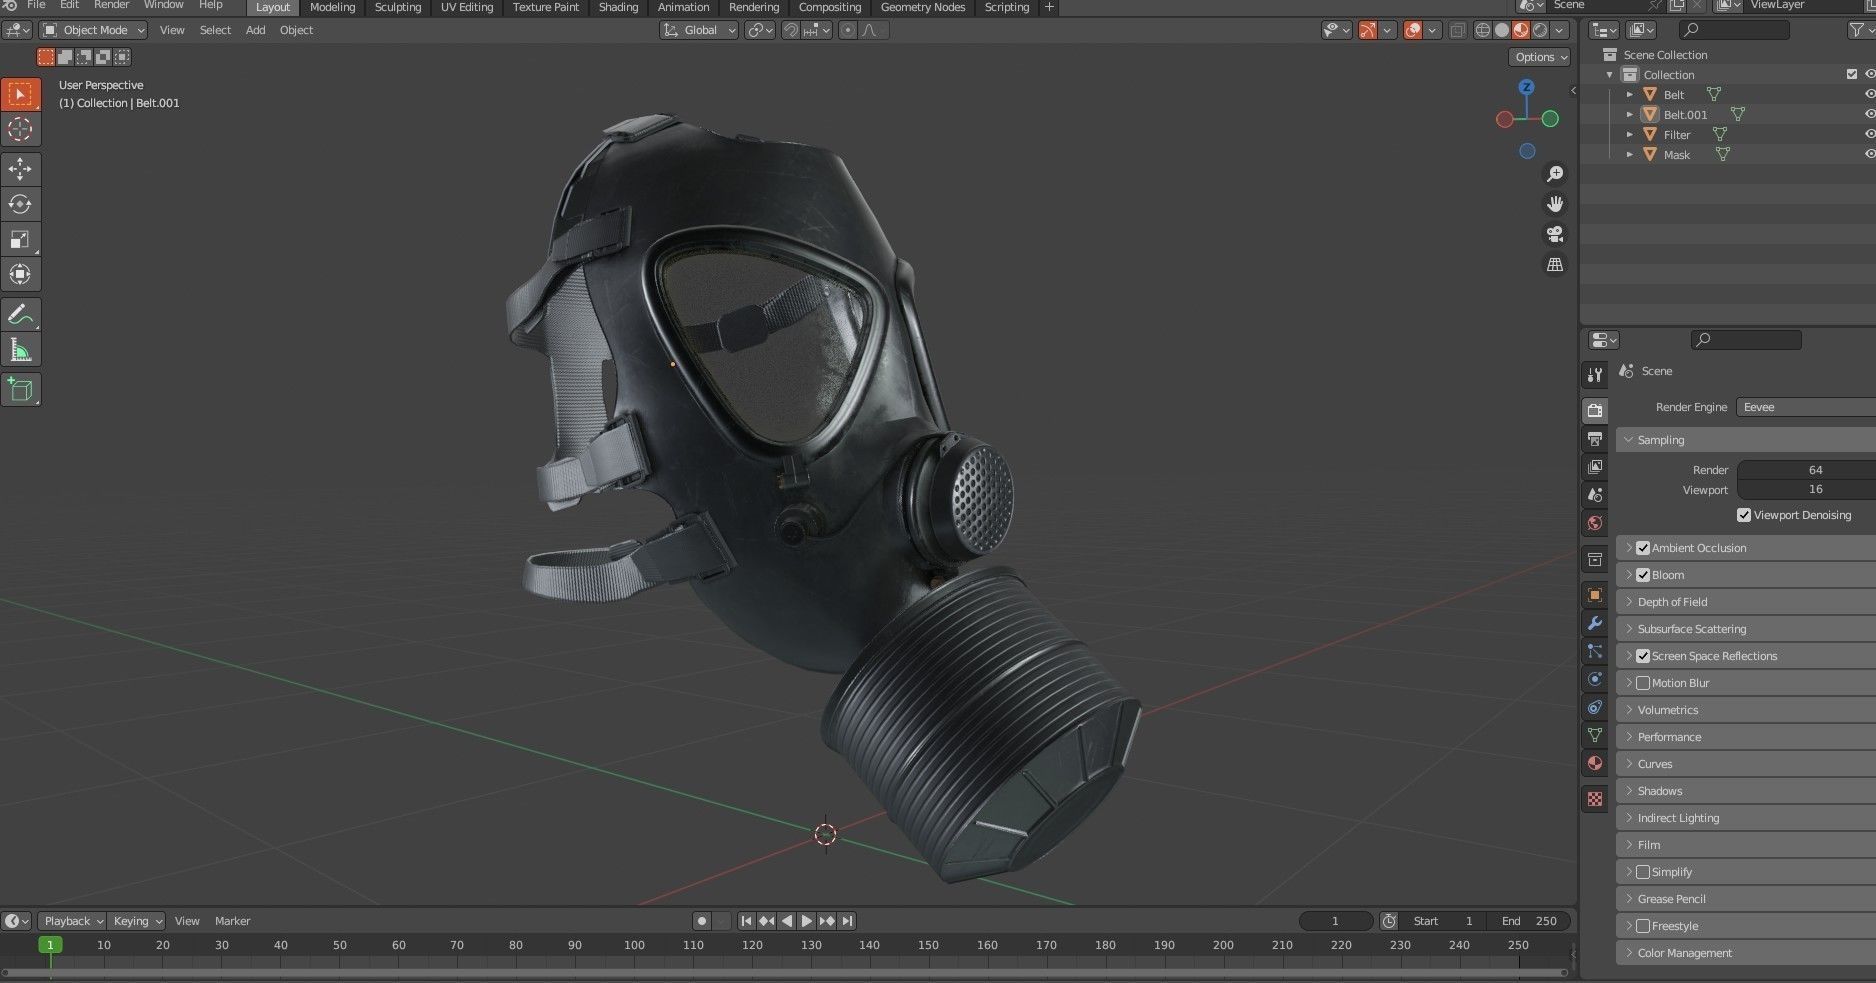Click the End frame 250 field
1876x983 pixels.
1529,921
